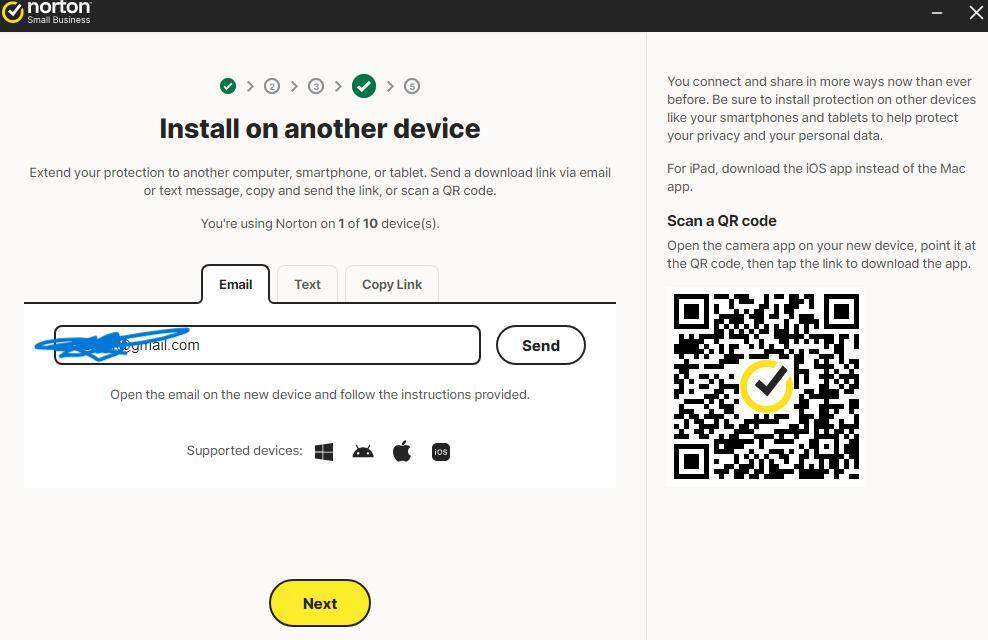Click the Apple logo icon

(x=402, y=452)
